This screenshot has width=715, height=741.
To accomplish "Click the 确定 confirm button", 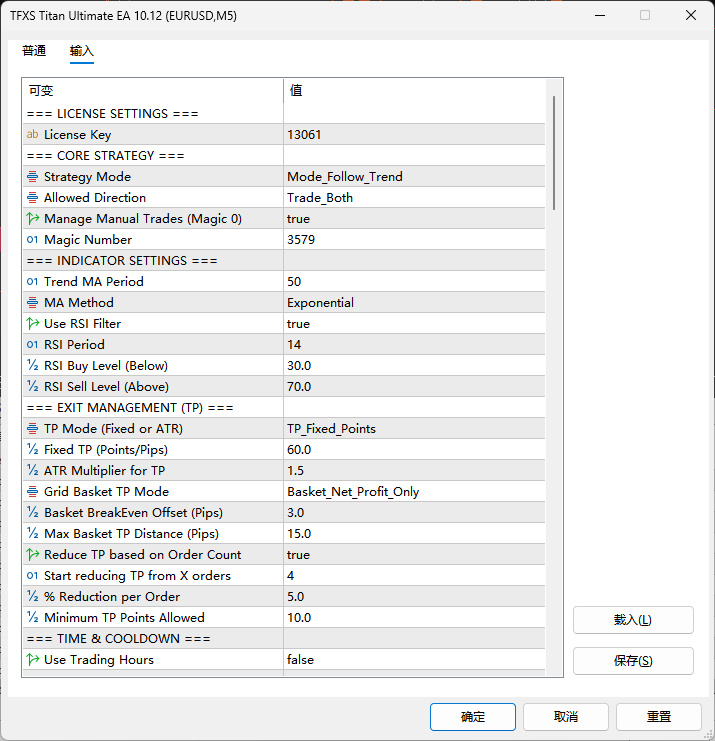I will click(472, 717).
